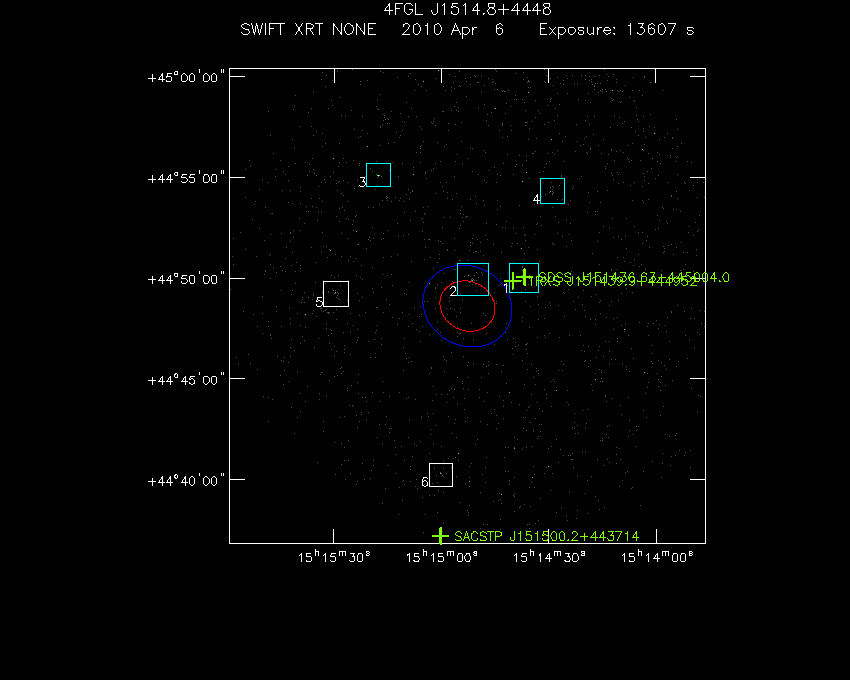
Task: Click the right ascension label 15h15m00s
Action: (442, 557)
